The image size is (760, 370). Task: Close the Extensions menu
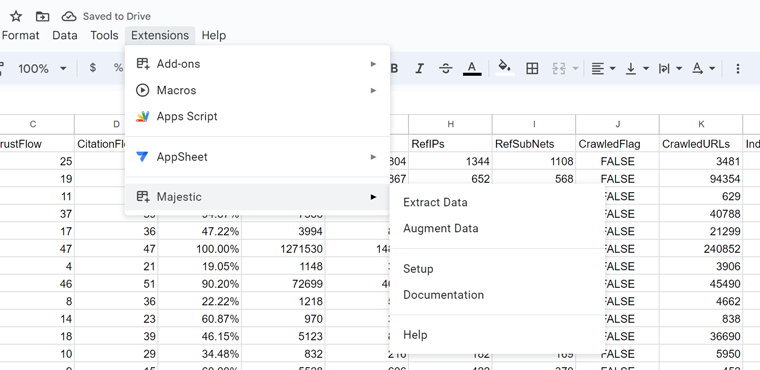[160, 35]
